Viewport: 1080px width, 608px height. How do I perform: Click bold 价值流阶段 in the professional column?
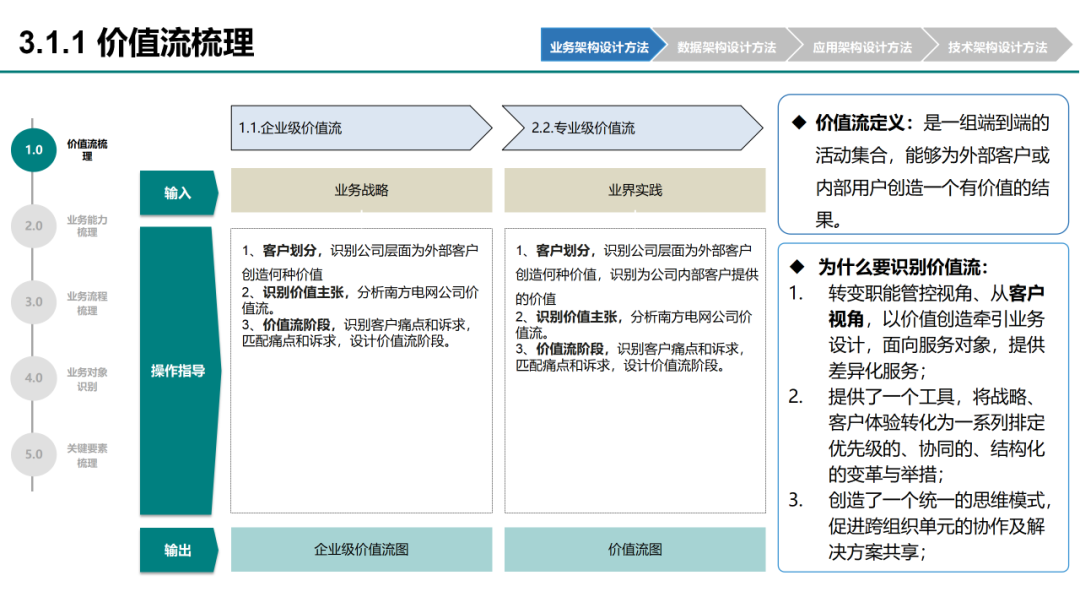(570, 349)
